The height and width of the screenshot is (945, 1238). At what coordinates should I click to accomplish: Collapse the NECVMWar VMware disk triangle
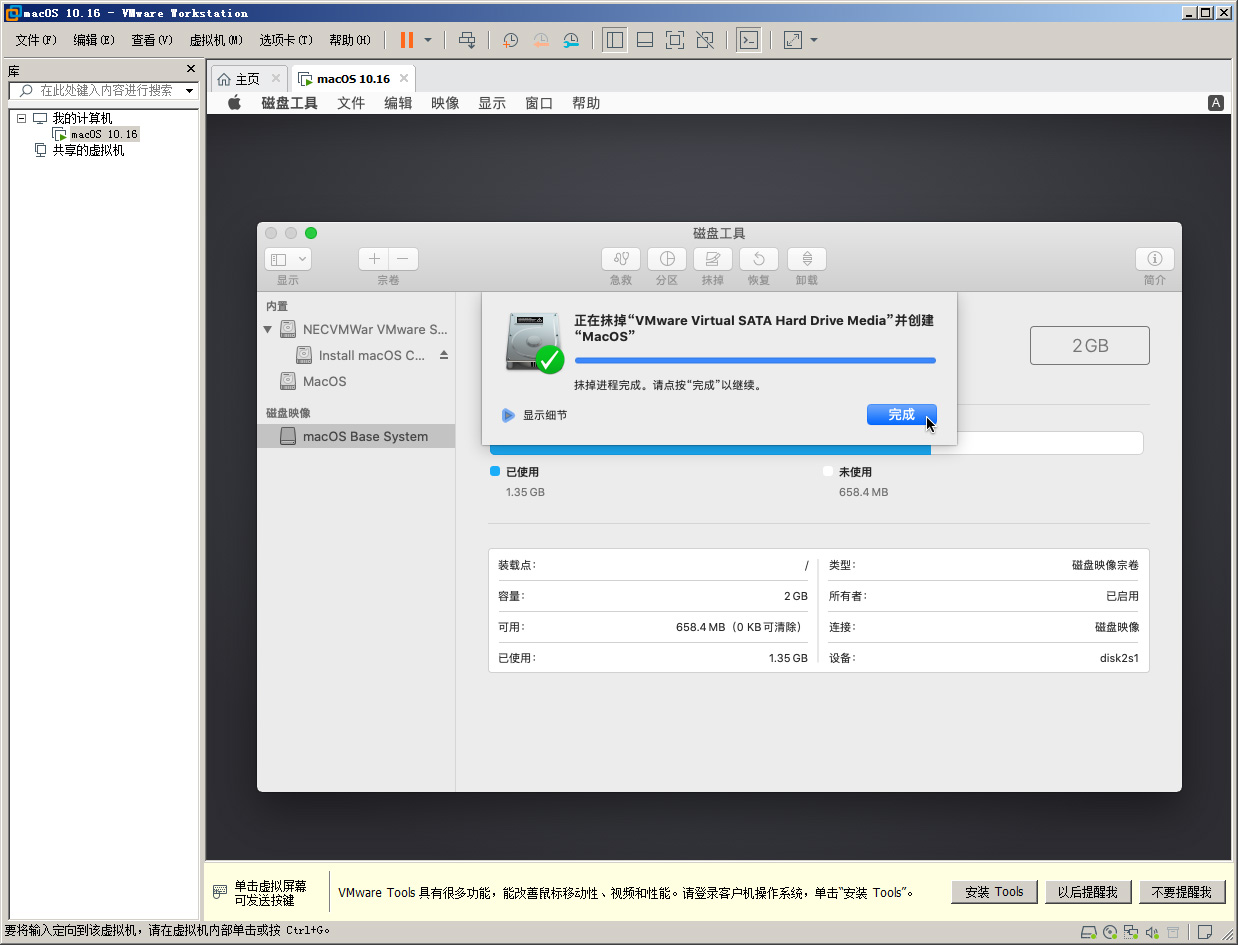267,329
